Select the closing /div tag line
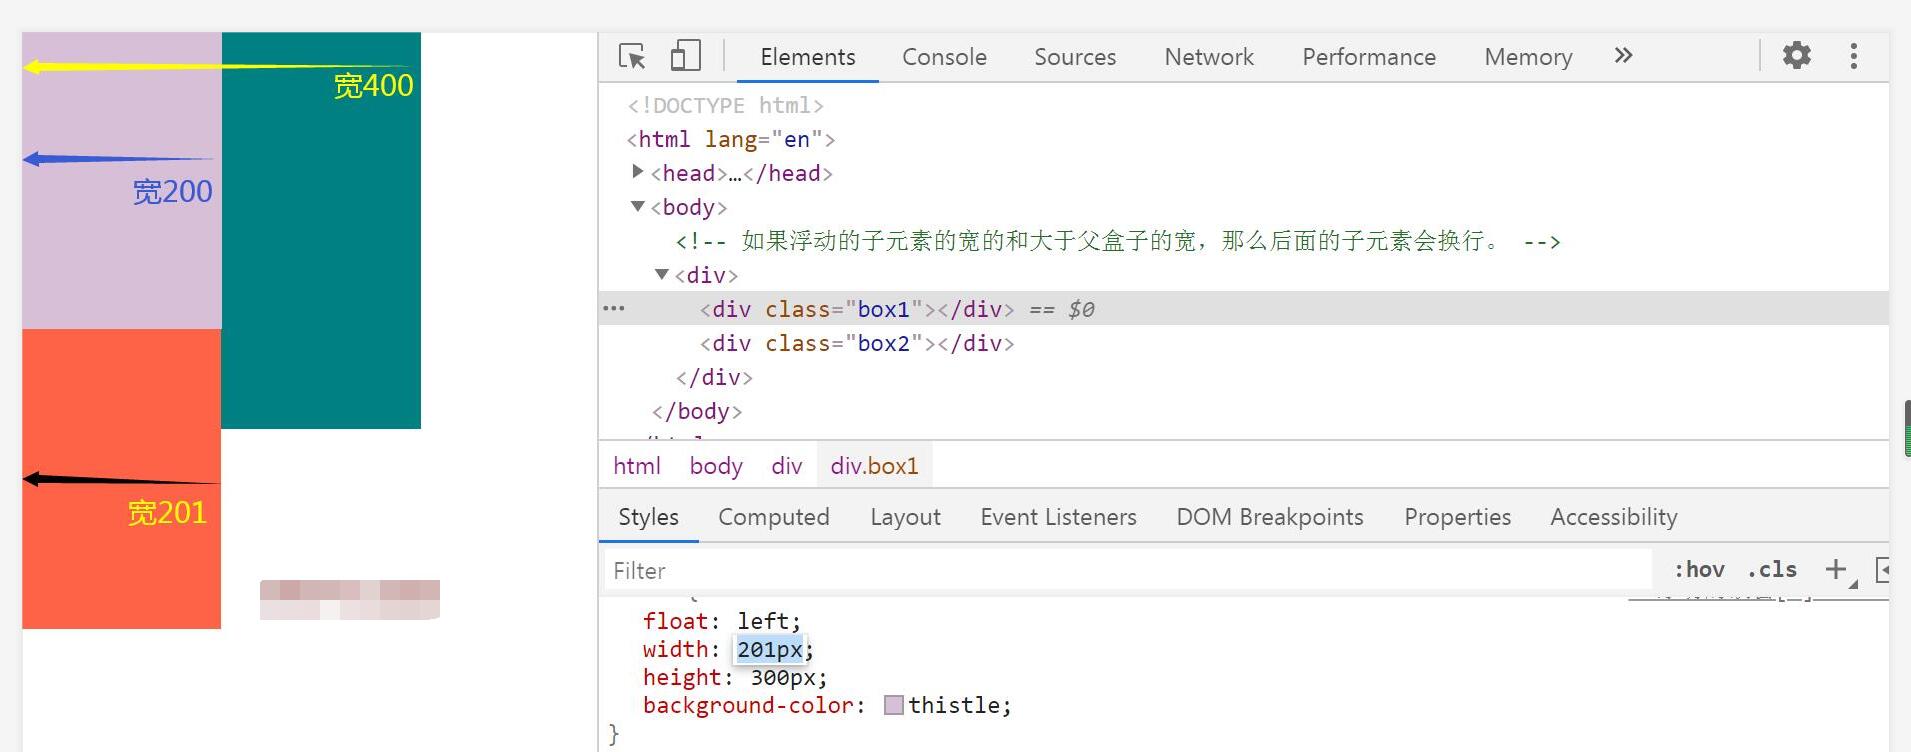1911x752 pixels. 714,377
